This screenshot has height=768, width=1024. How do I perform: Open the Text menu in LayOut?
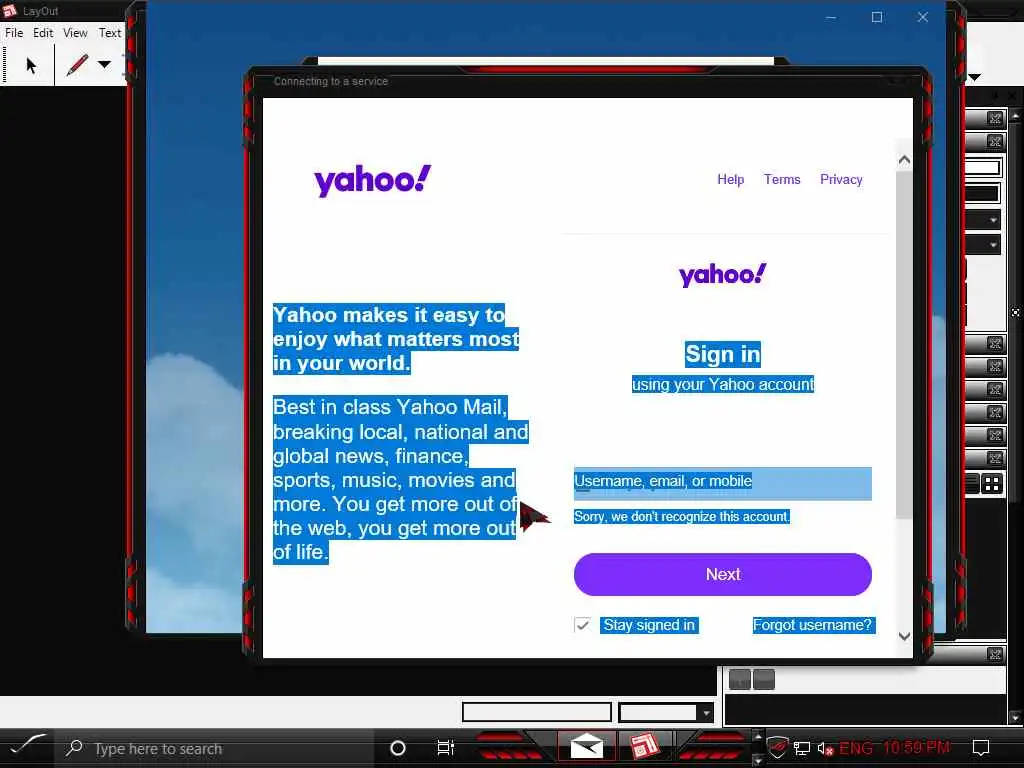point(110,33)
